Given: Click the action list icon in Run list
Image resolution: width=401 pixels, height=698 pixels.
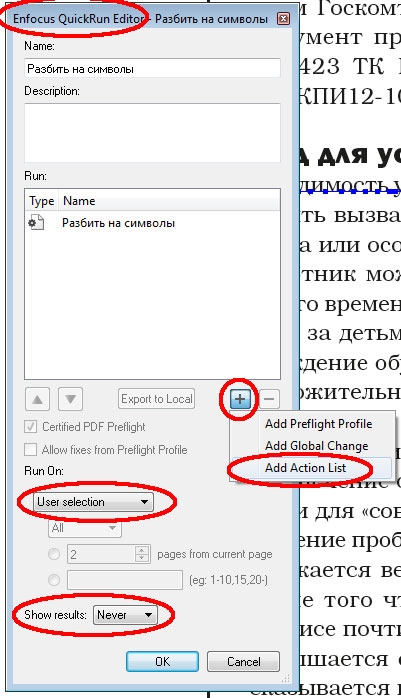Looking at the screenshot, I should [36, 222].
